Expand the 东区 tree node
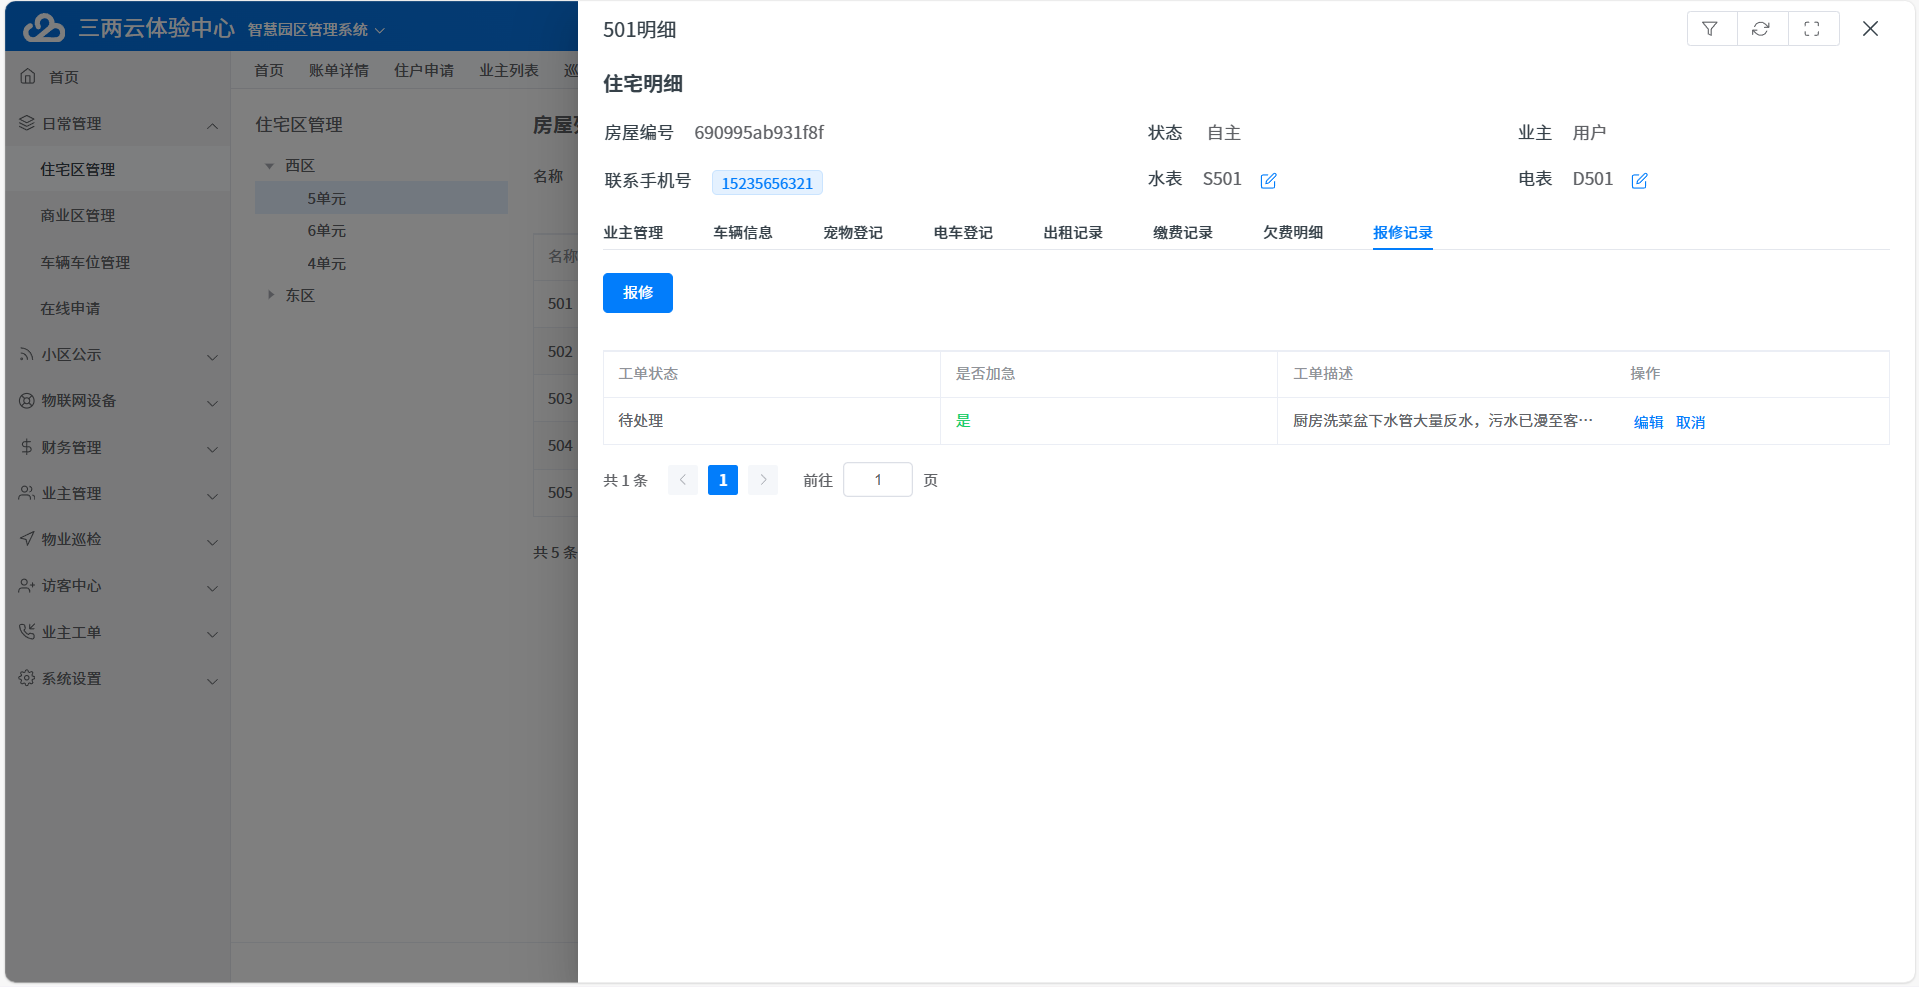The height and width of the screenshot is (987, 1919). point(270,294)
